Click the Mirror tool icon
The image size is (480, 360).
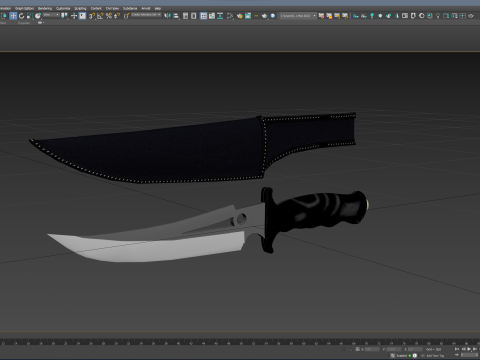(x=167, y=16)
